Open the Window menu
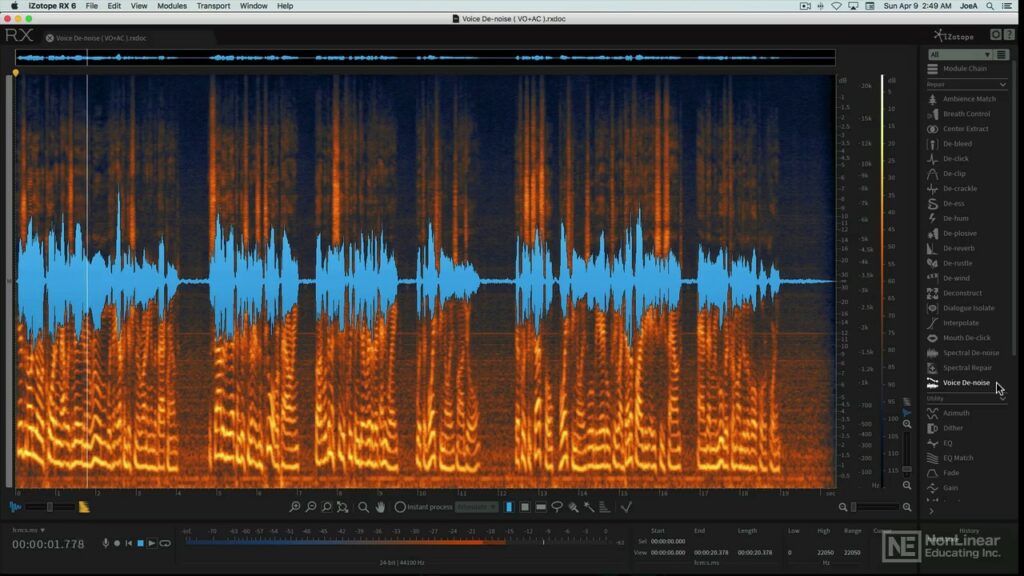Viewport: 1024px width, 576px height. (253, 6)
